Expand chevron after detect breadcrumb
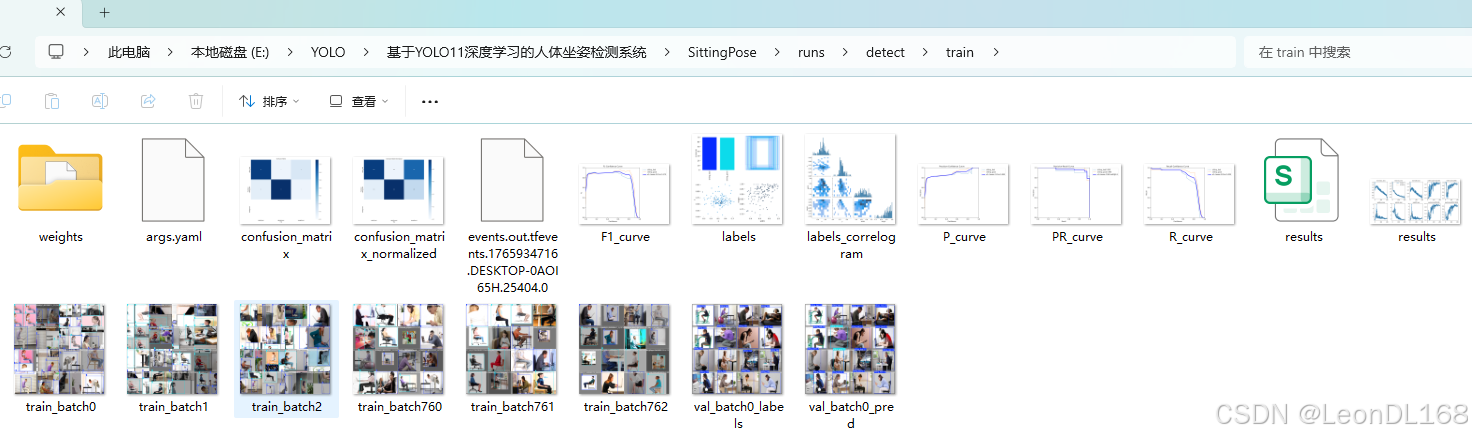The image size is (1472, 440). coord(926,52)
